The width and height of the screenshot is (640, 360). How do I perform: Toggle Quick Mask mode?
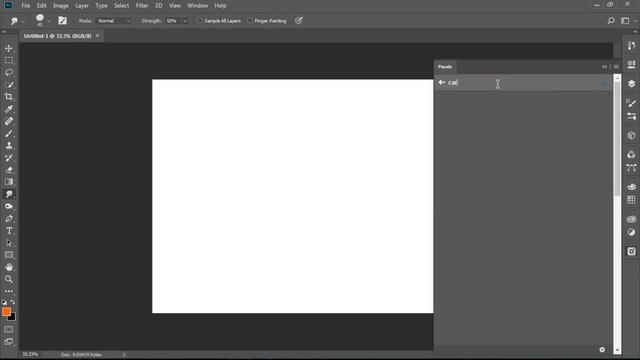pos(9,329)
